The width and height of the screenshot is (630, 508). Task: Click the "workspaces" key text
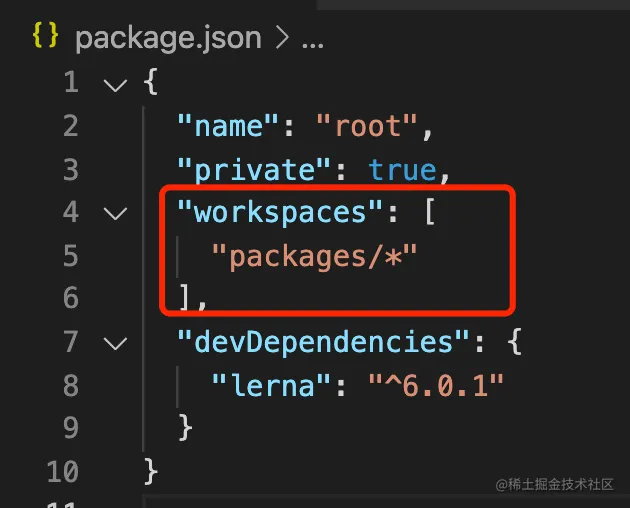280,213
